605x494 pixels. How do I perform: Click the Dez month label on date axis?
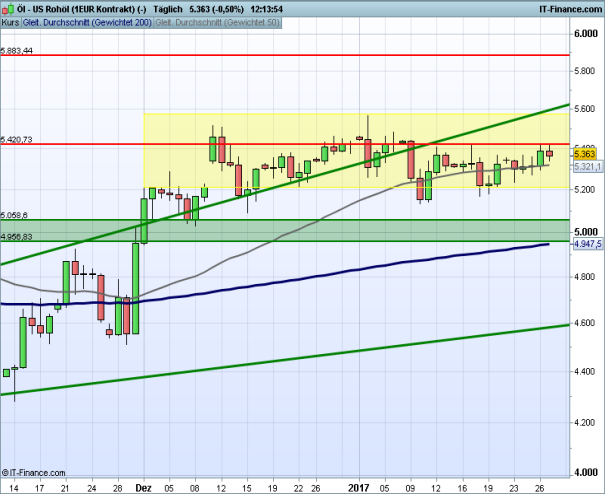(143, 488)
